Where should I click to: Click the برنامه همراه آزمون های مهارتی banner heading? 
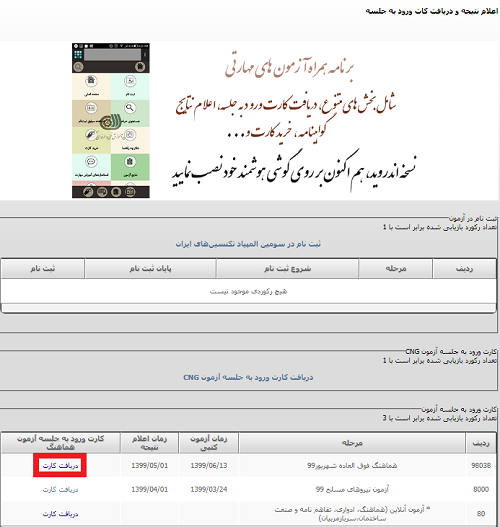pos(289,66)
